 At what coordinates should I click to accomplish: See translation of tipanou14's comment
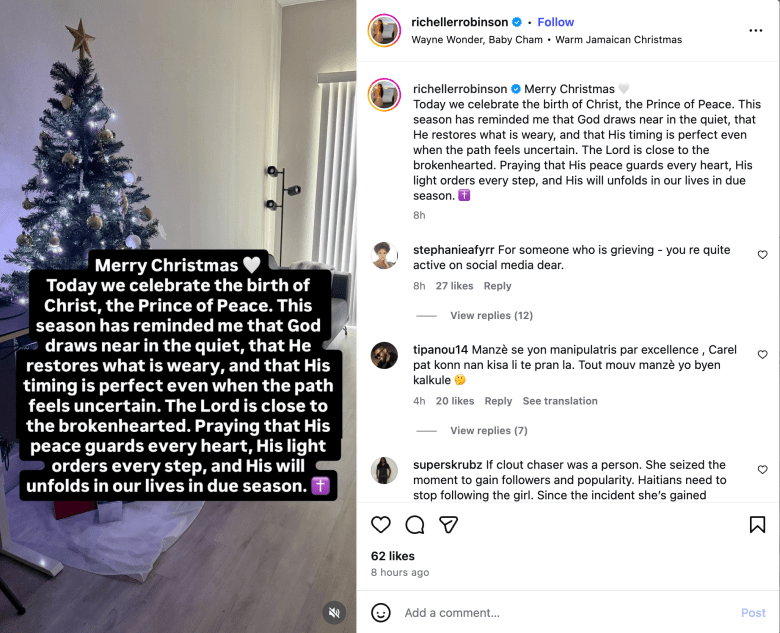click(560, 401)
